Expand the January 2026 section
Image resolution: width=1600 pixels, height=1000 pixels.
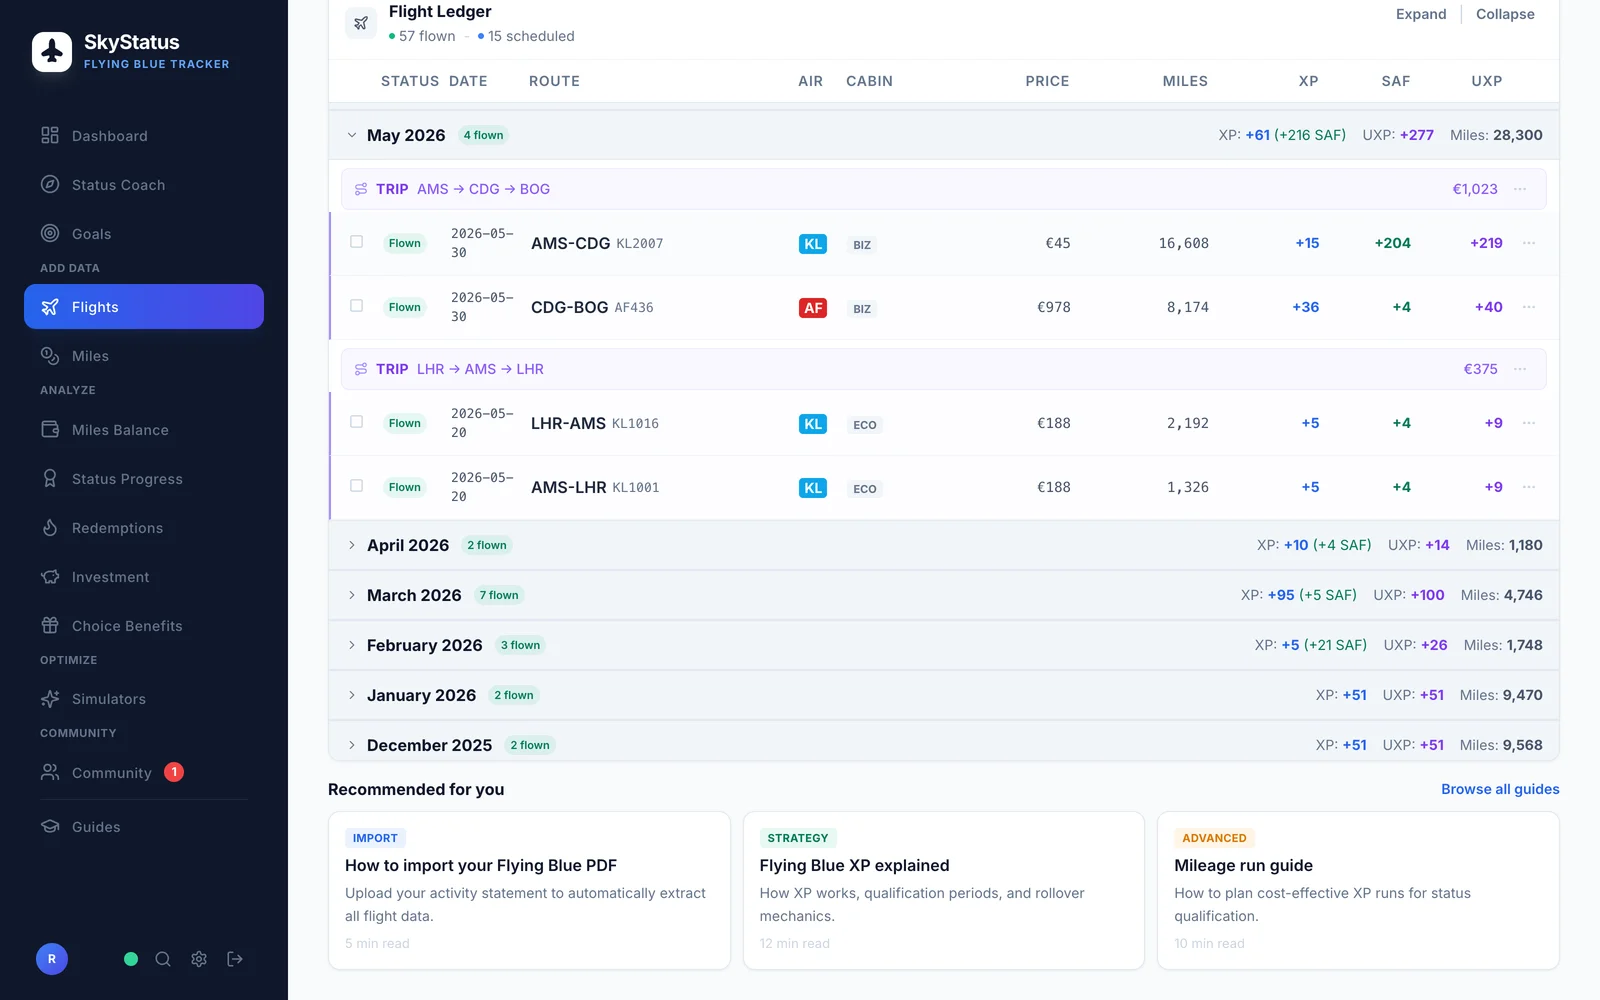[352, 695]
